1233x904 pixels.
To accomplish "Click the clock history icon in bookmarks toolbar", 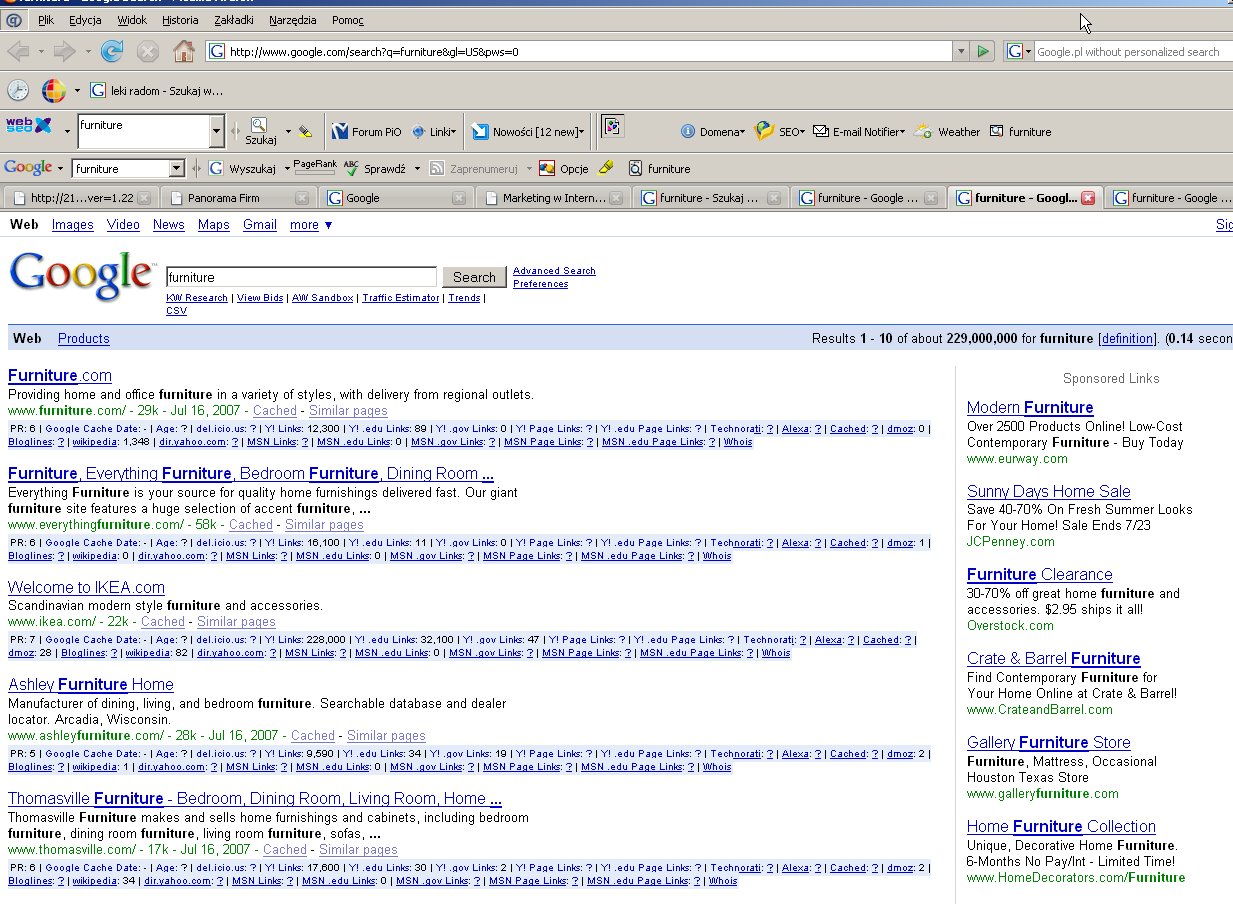I will pos(18,90).
